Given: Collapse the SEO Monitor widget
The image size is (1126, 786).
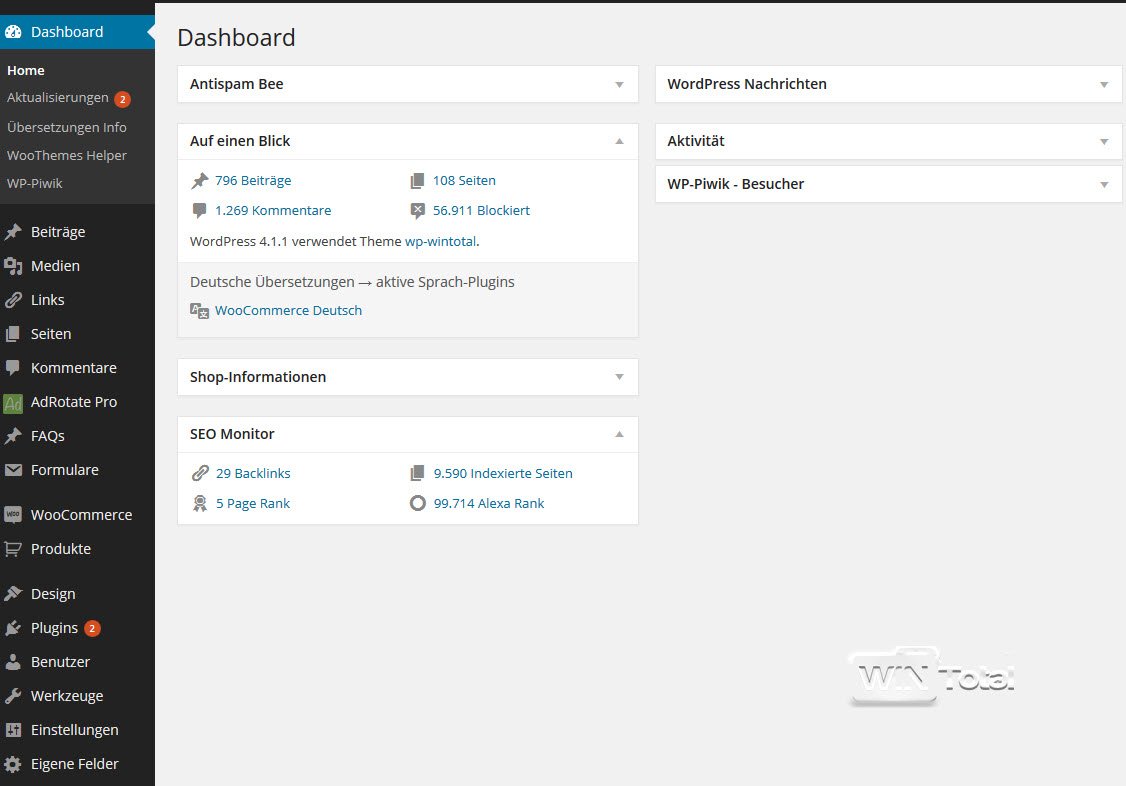Looking at the screenshot, I should 619,434.
